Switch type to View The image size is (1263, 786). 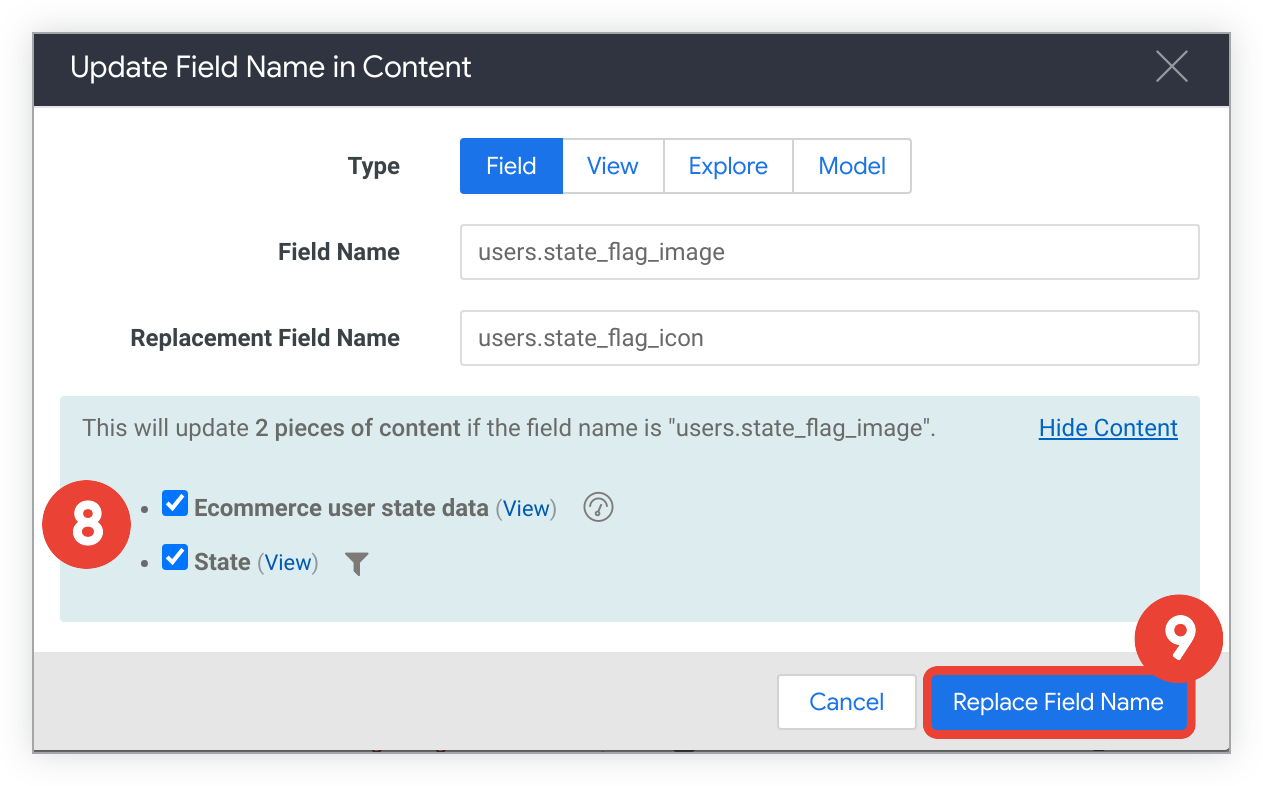tap(612, 166)
